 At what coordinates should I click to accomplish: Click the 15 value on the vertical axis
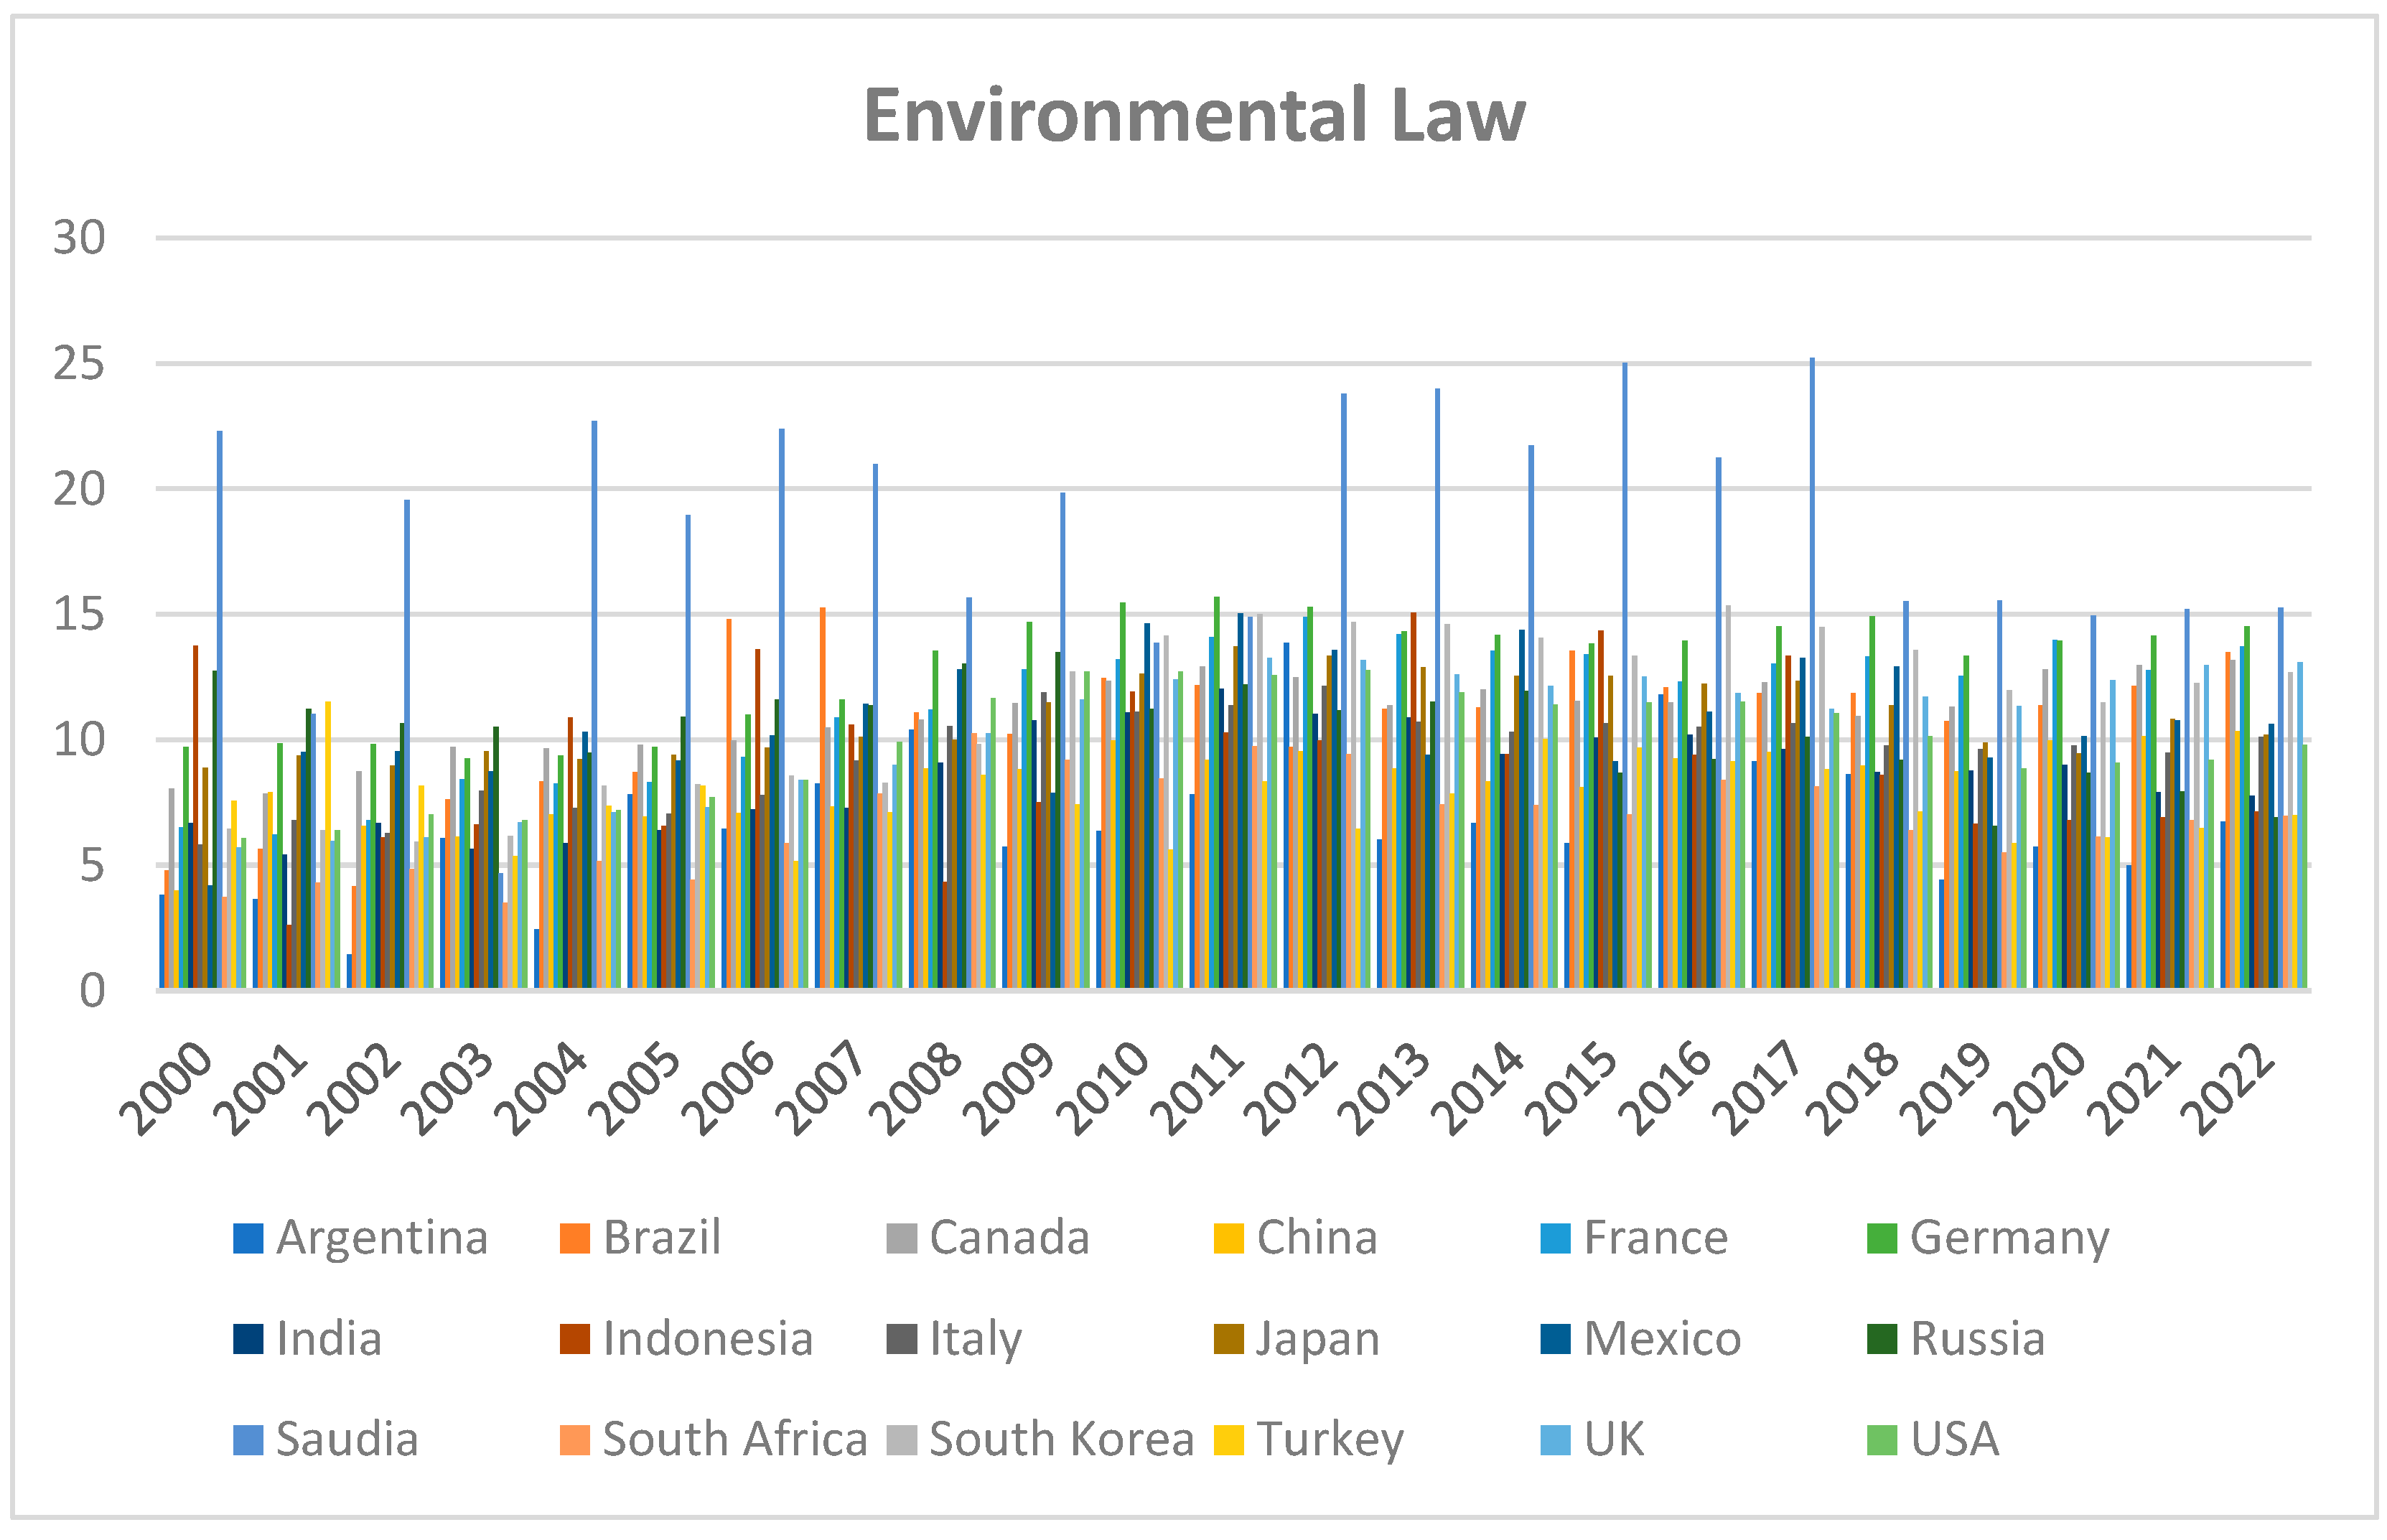pos(79,614)
